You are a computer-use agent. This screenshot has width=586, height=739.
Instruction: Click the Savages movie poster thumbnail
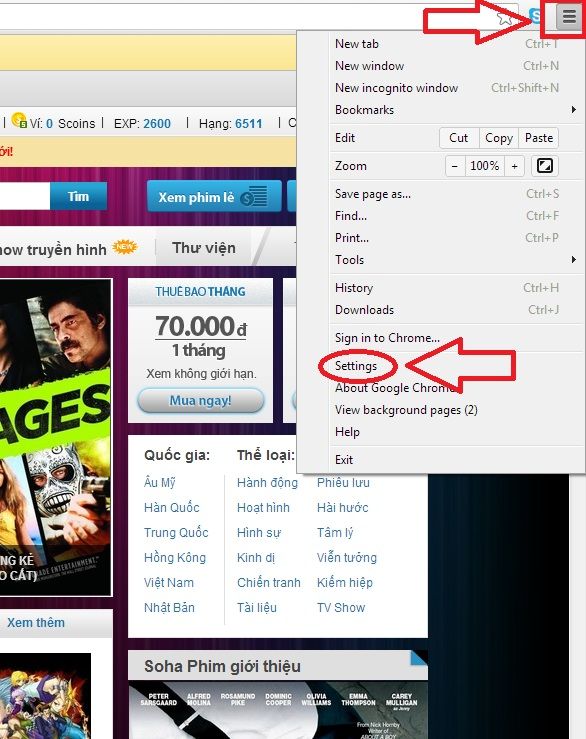[56, 437]
